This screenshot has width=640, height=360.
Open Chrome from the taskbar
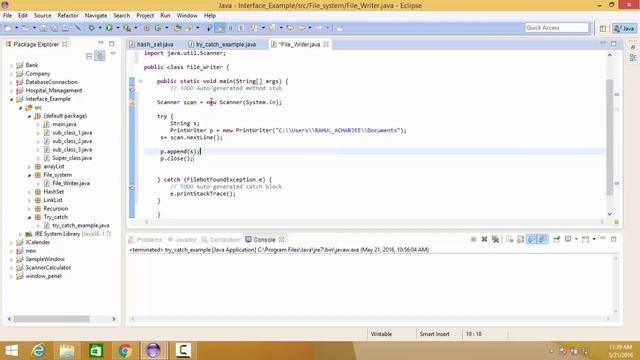(125, 351)
